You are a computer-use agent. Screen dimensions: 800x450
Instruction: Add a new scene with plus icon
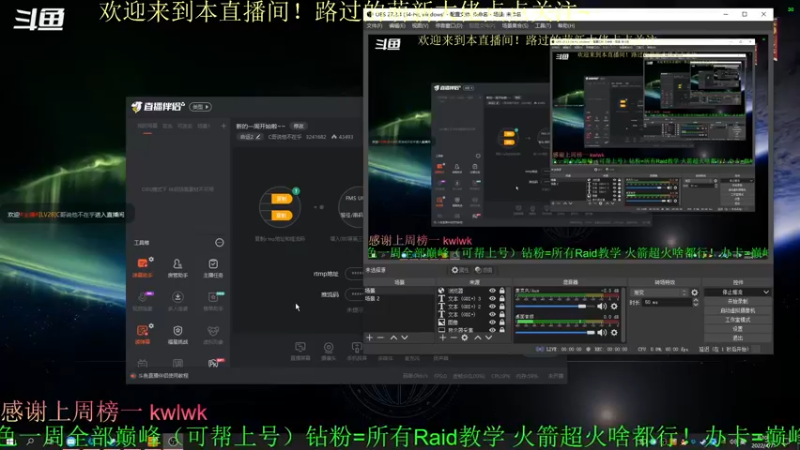pyautogui.click(x=369, y=338)
